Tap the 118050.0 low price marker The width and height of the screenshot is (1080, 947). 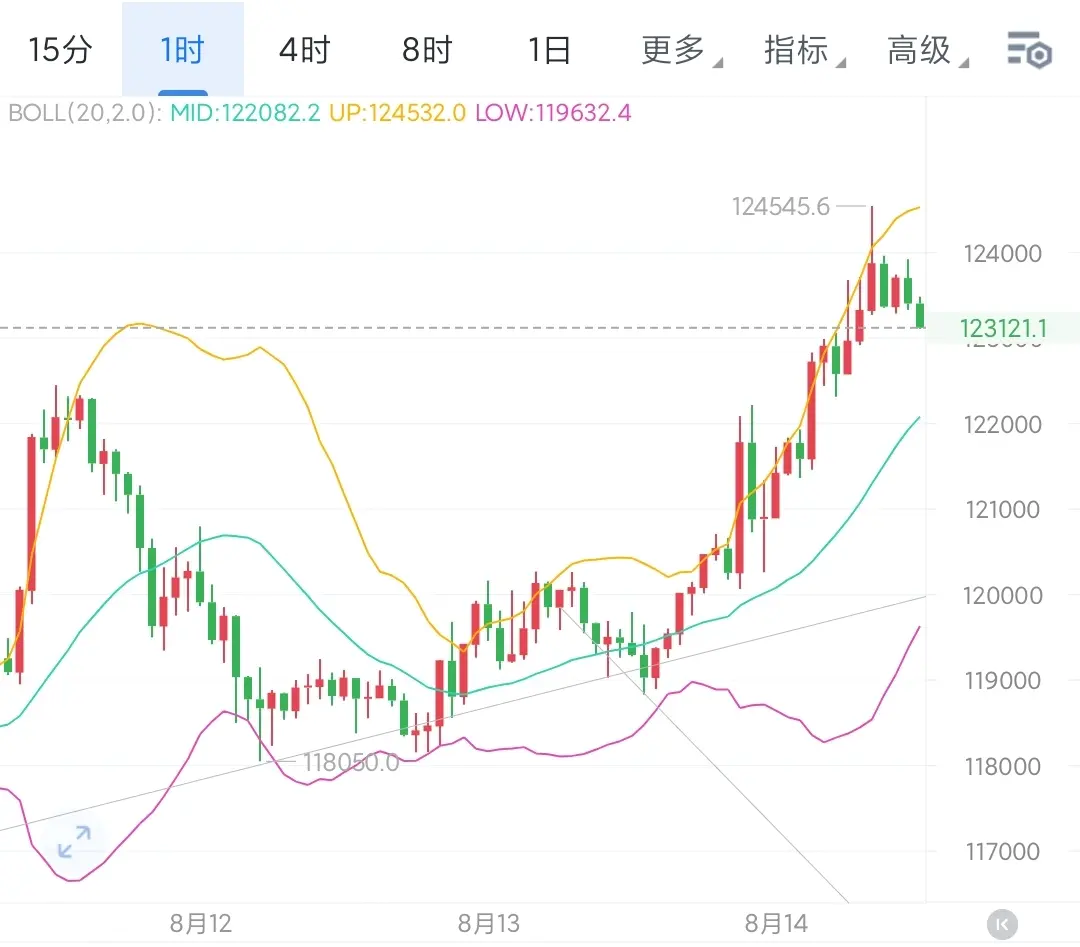351,762
